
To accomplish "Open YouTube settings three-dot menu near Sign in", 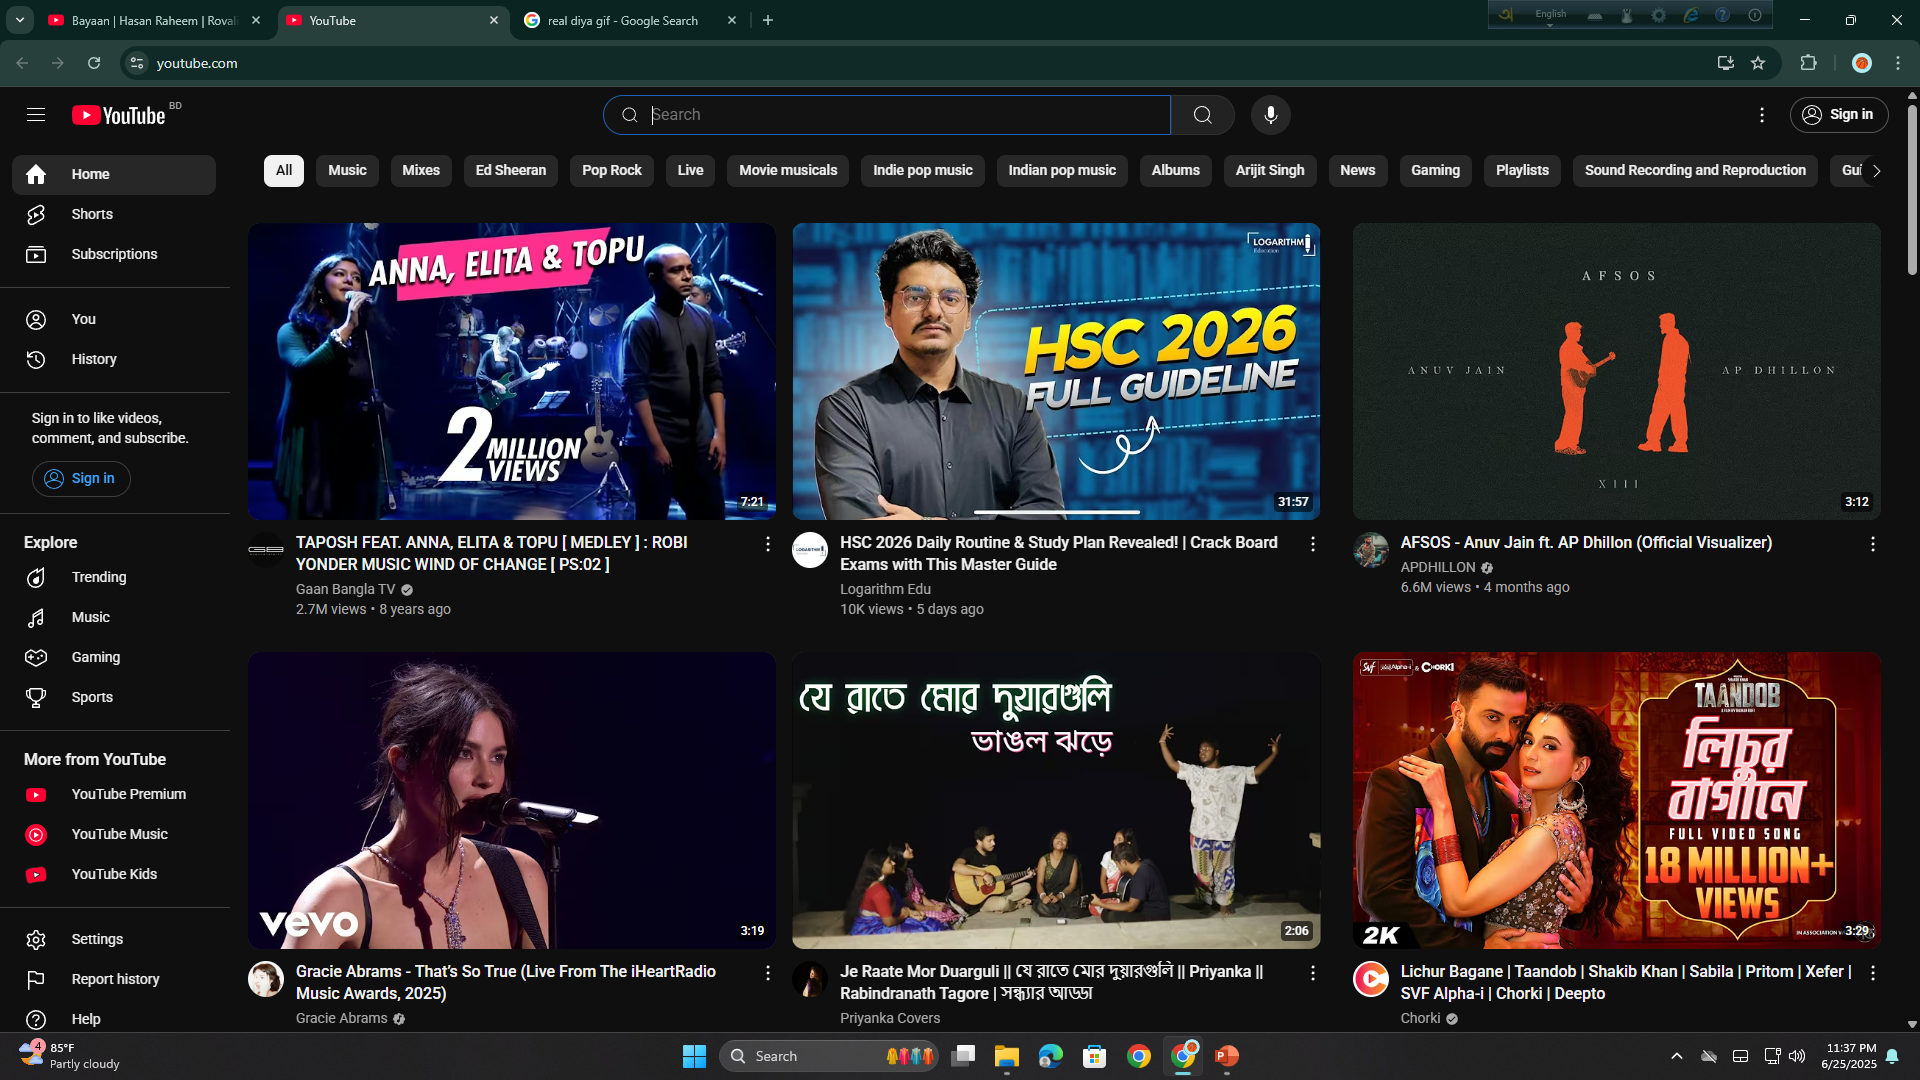I will 1762,115.
